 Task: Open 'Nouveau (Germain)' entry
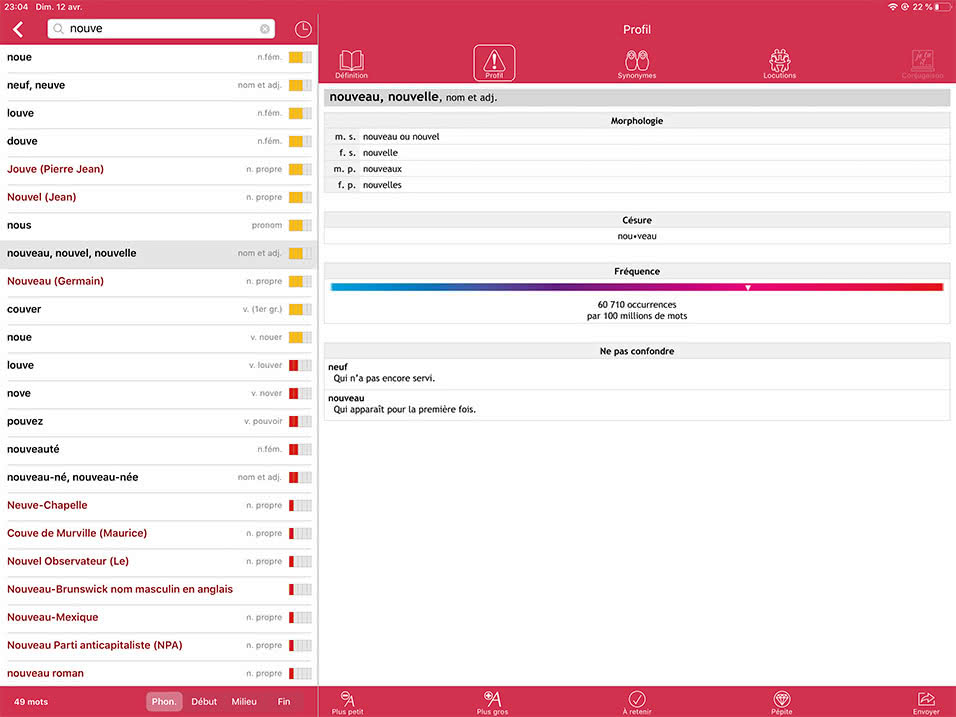tap(159, 282)
